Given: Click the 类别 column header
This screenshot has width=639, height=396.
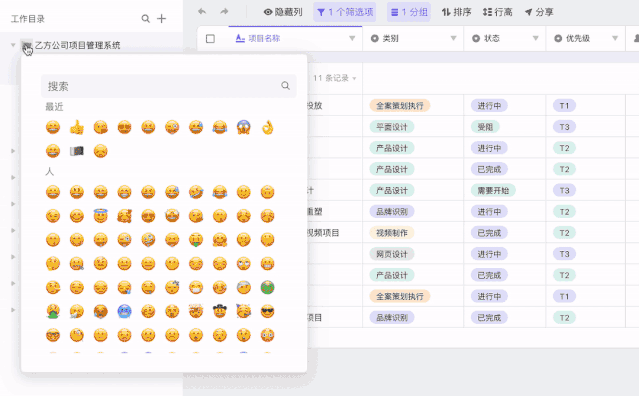Looking at the screenshot, I should tap(413, 38).
